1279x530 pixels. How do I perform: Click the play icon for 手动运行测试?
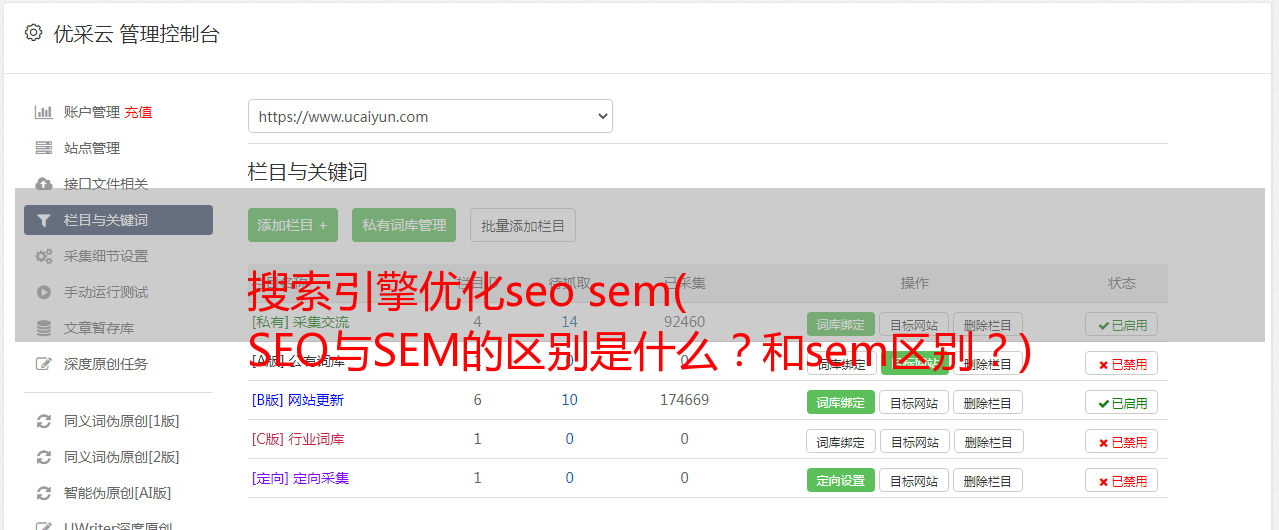coord(44,292)
